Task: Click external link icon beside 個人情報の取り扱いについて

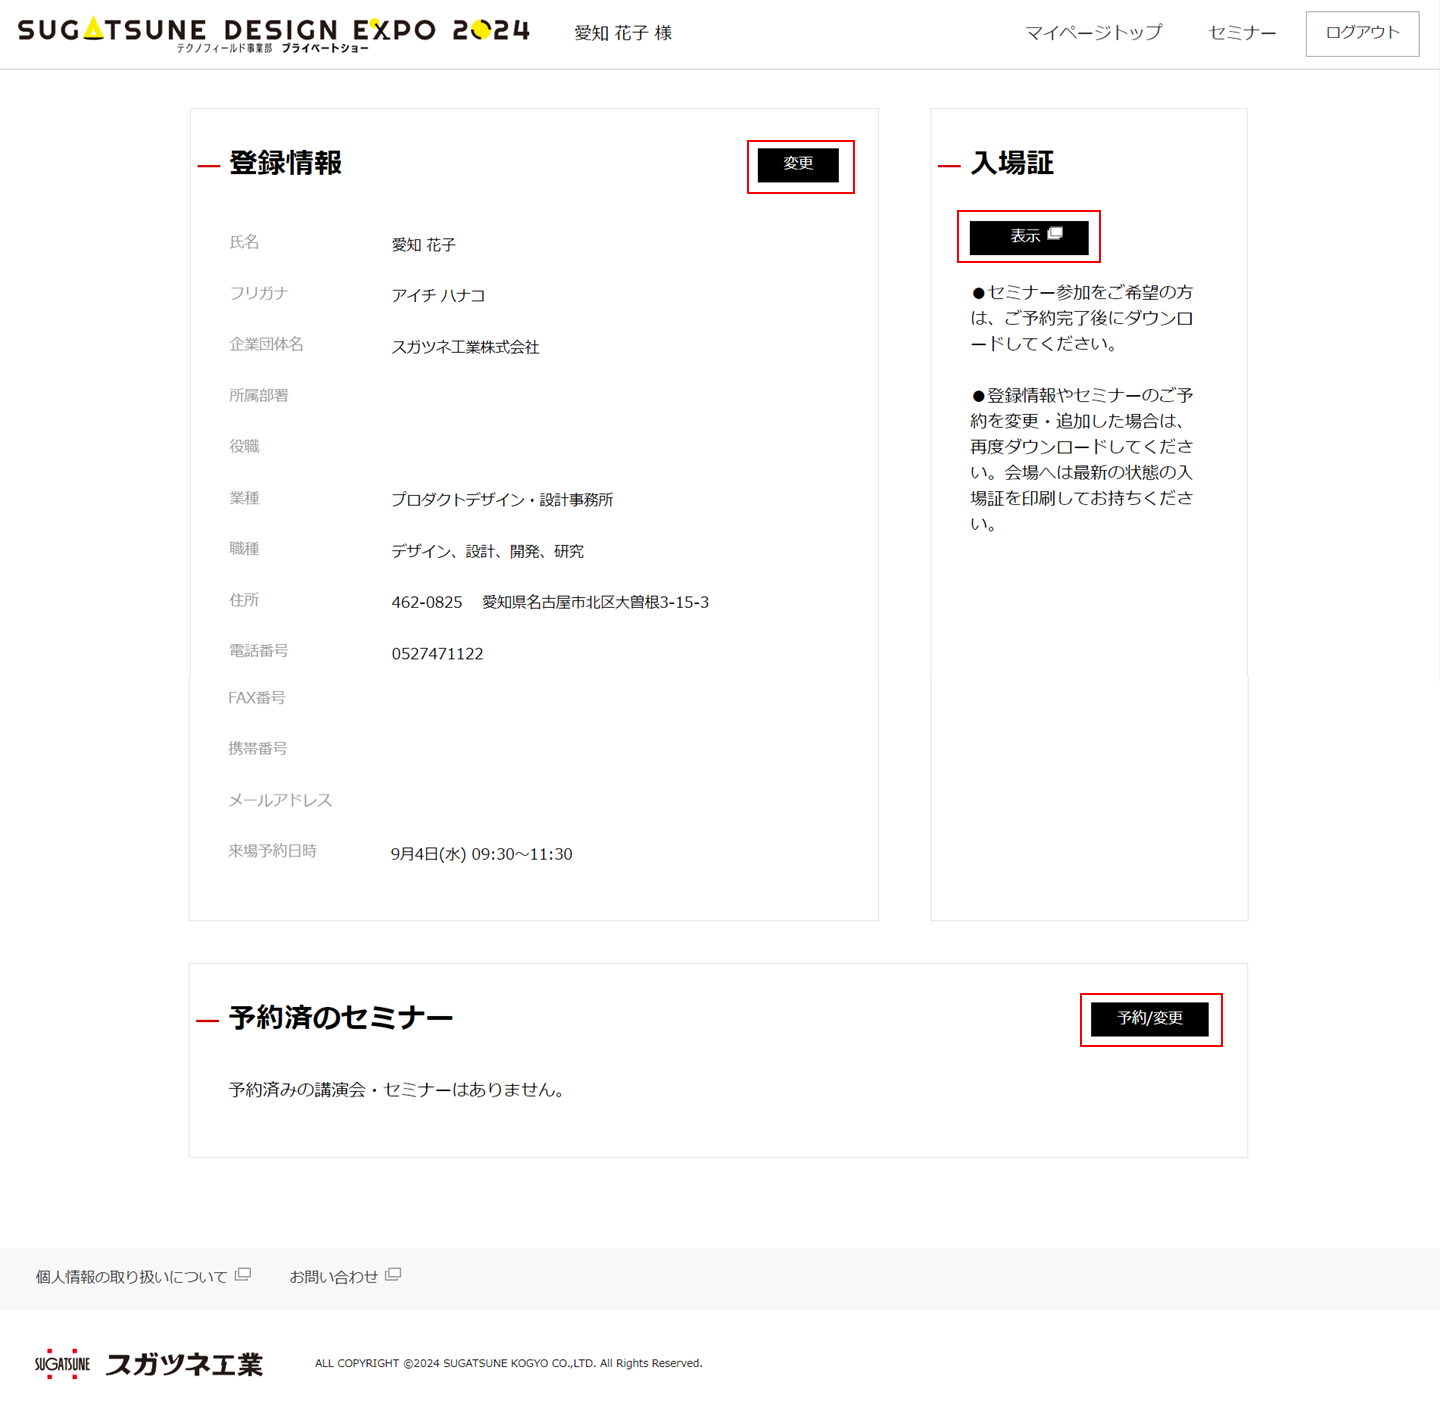Action: coord(243,1275)
